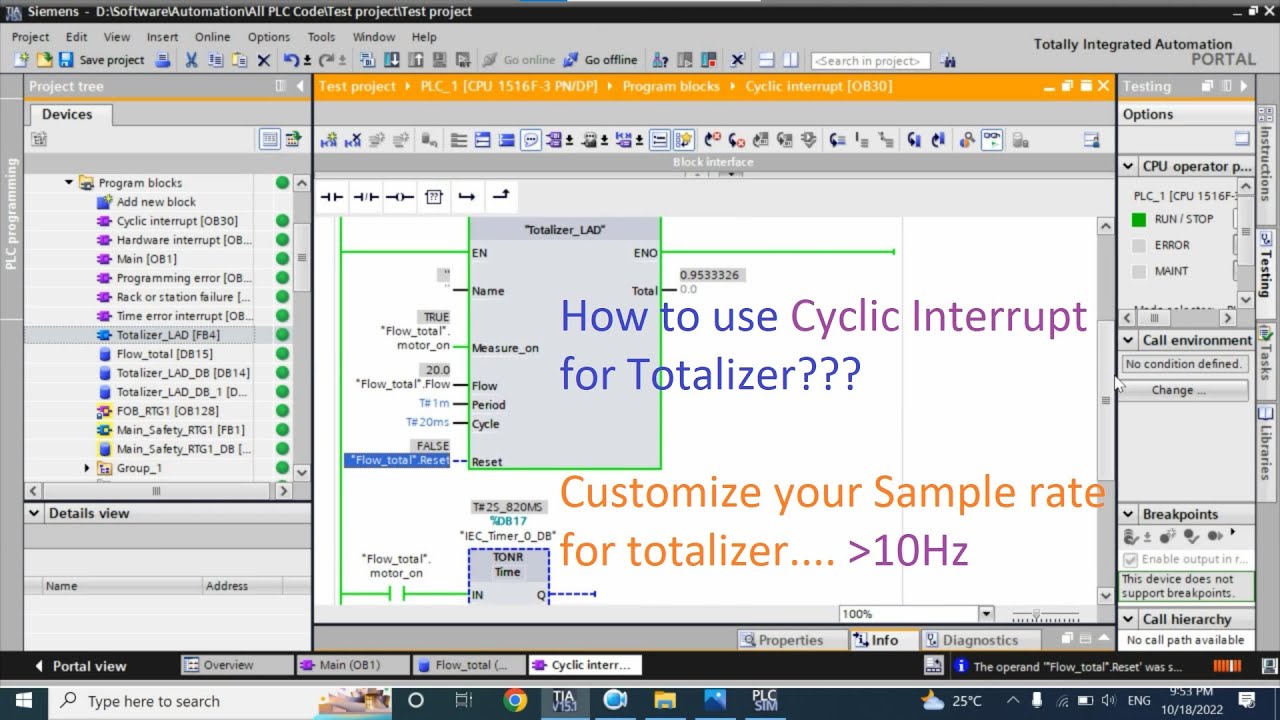Collapse the CPU operator panel section

click(x=1129, y=166)
